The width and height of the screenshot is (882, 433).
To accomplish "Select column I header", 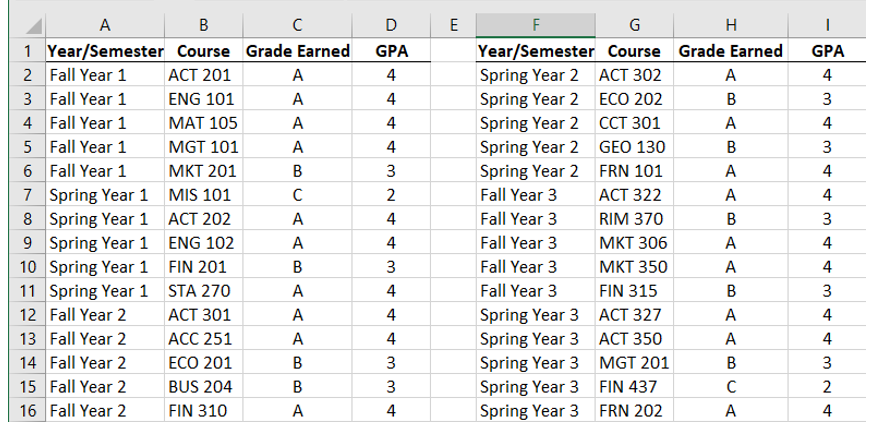I will (x=827, y=25).
